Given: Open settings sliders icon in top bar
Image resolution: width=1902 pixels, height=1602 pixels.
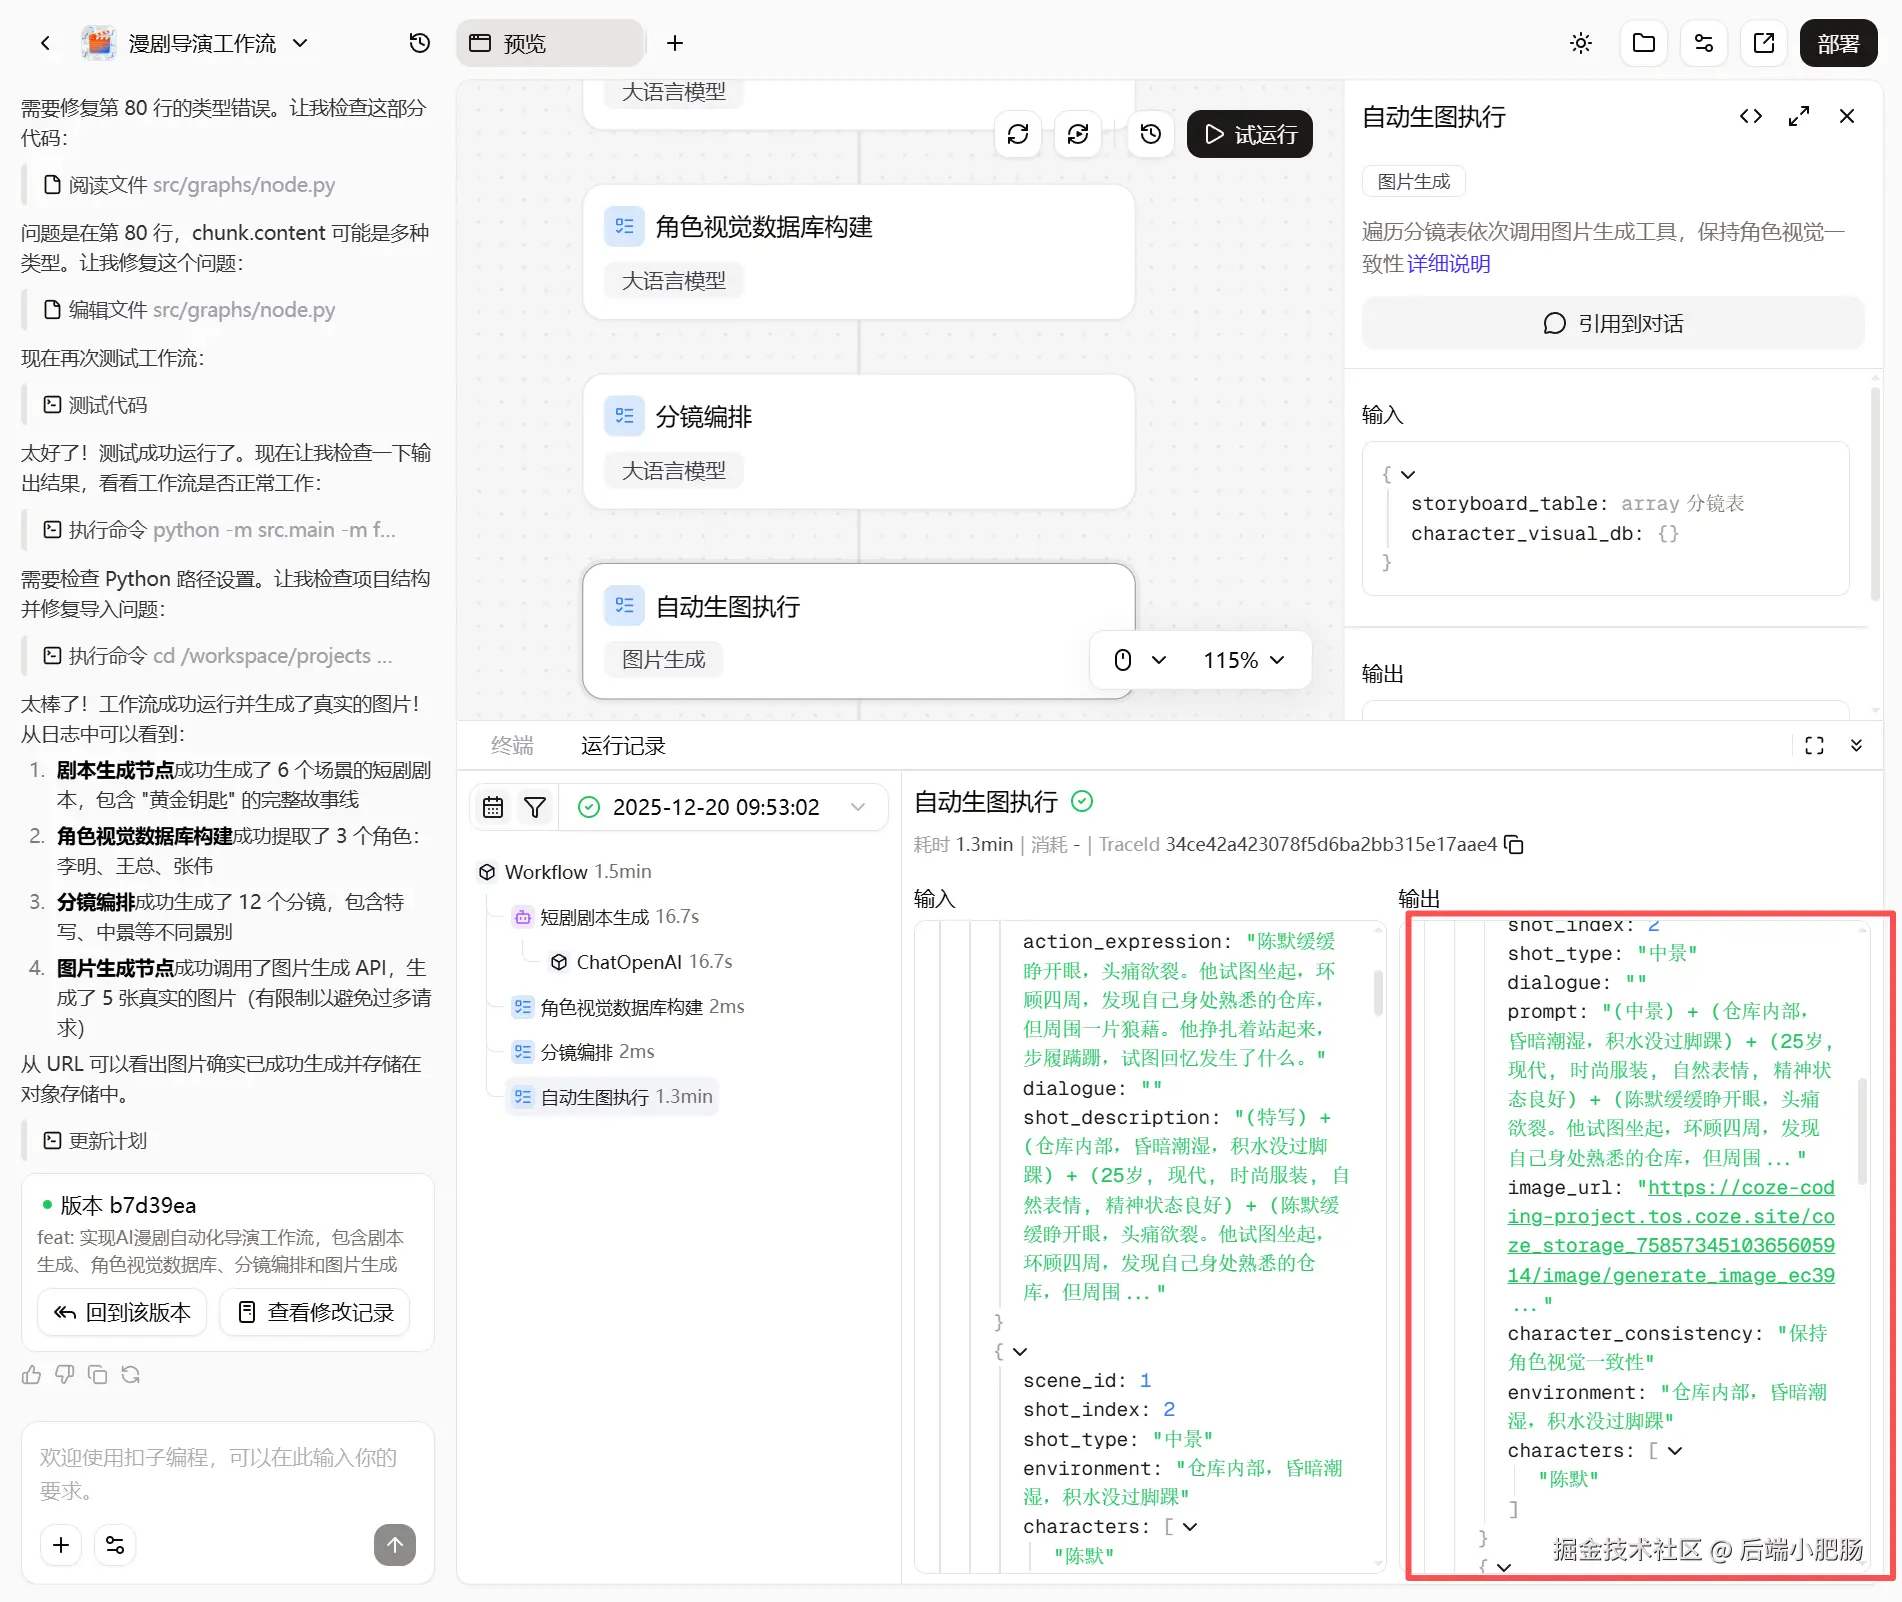Looking at the screenshot, I should 1704,43.
